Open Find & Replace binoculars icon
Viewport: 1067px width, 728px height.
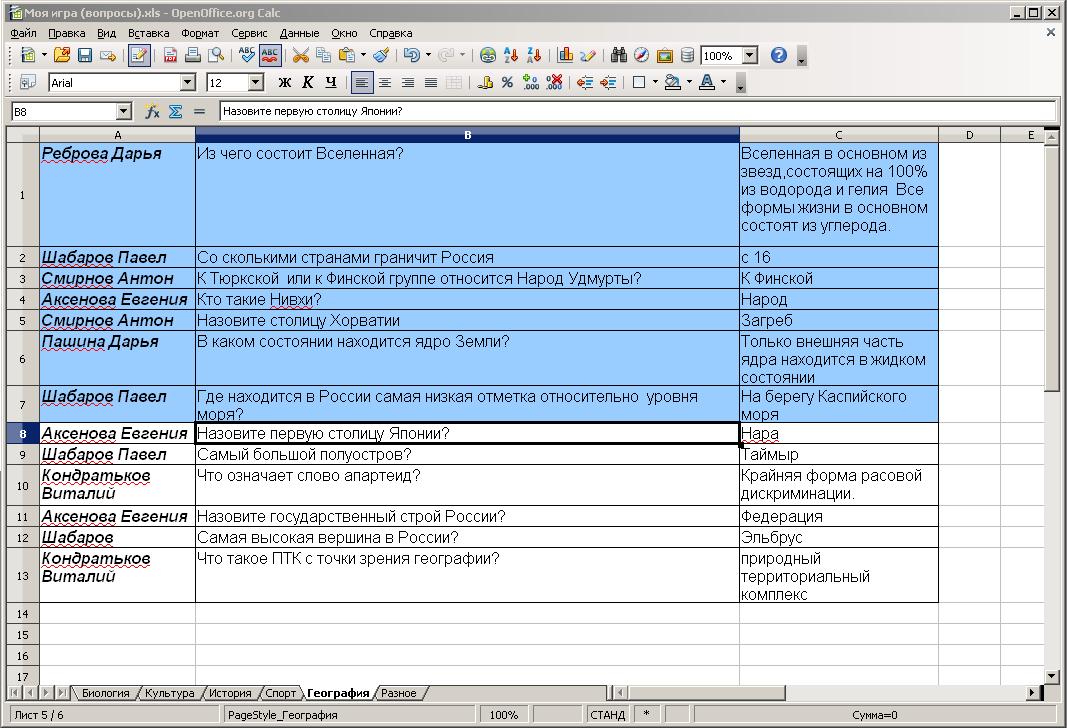[619, 56]
